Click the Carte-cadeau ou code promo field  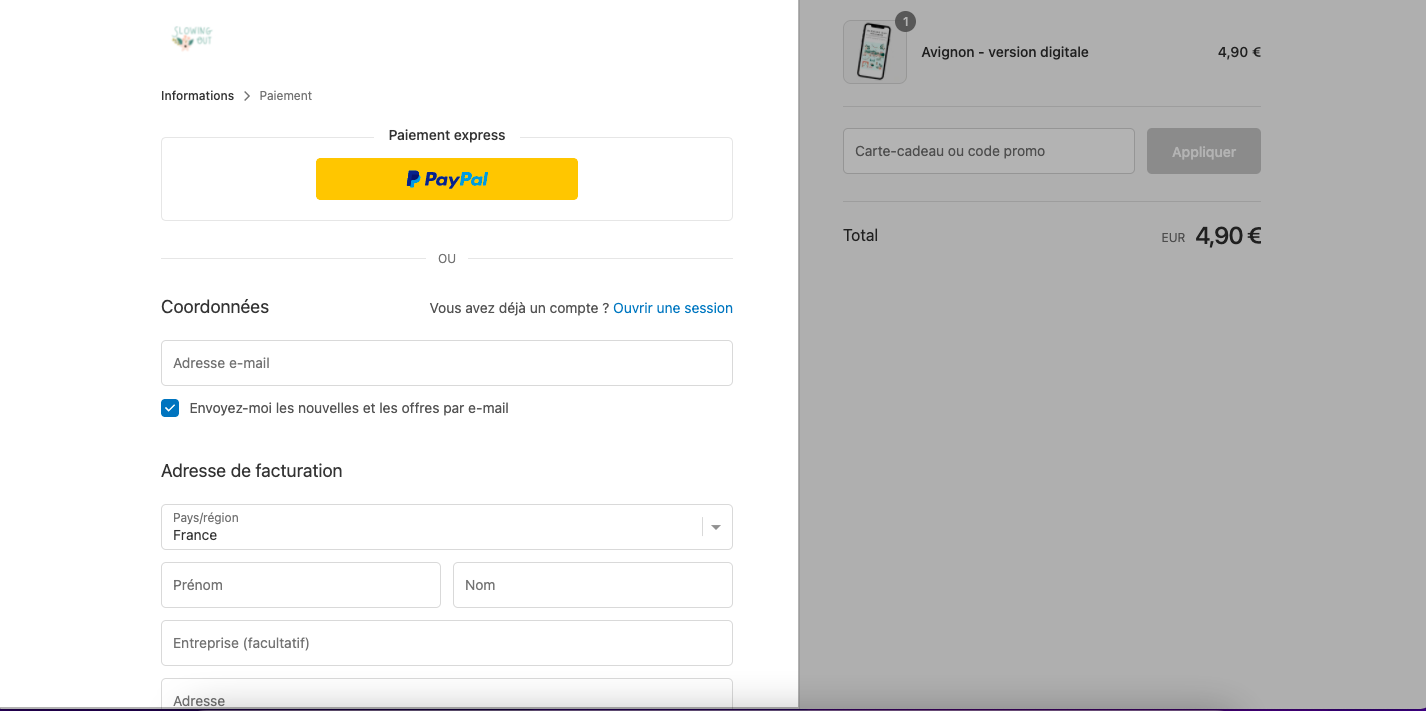(989, 151)
